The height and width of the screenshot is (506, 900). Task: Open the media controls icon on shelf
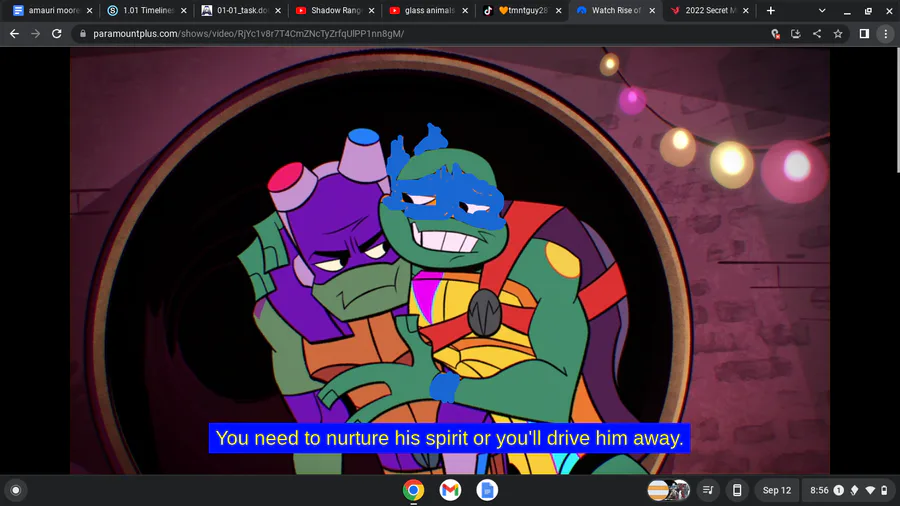point(708,490)
